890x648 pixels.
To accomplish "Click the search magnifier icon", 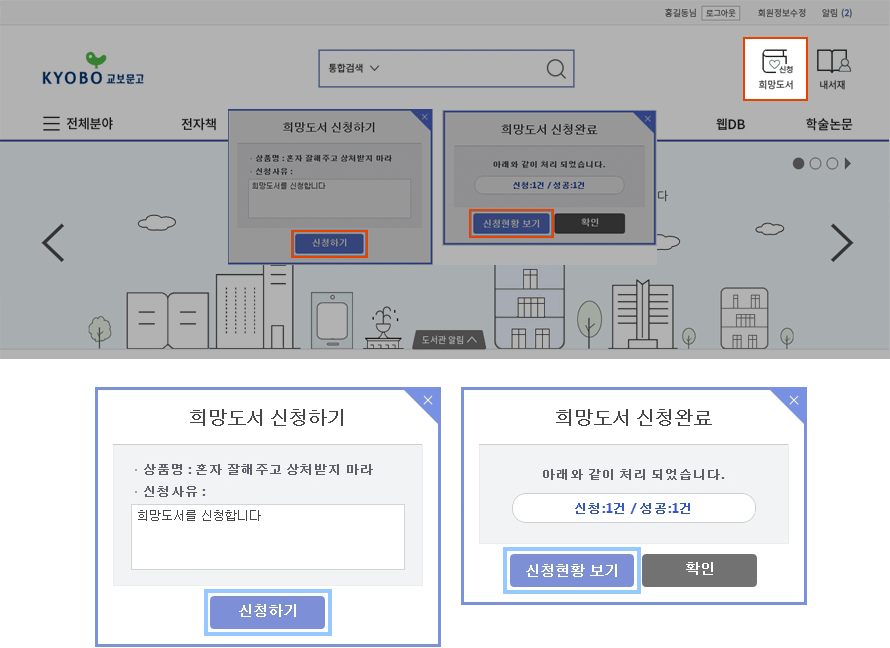I will pos(556,68).
